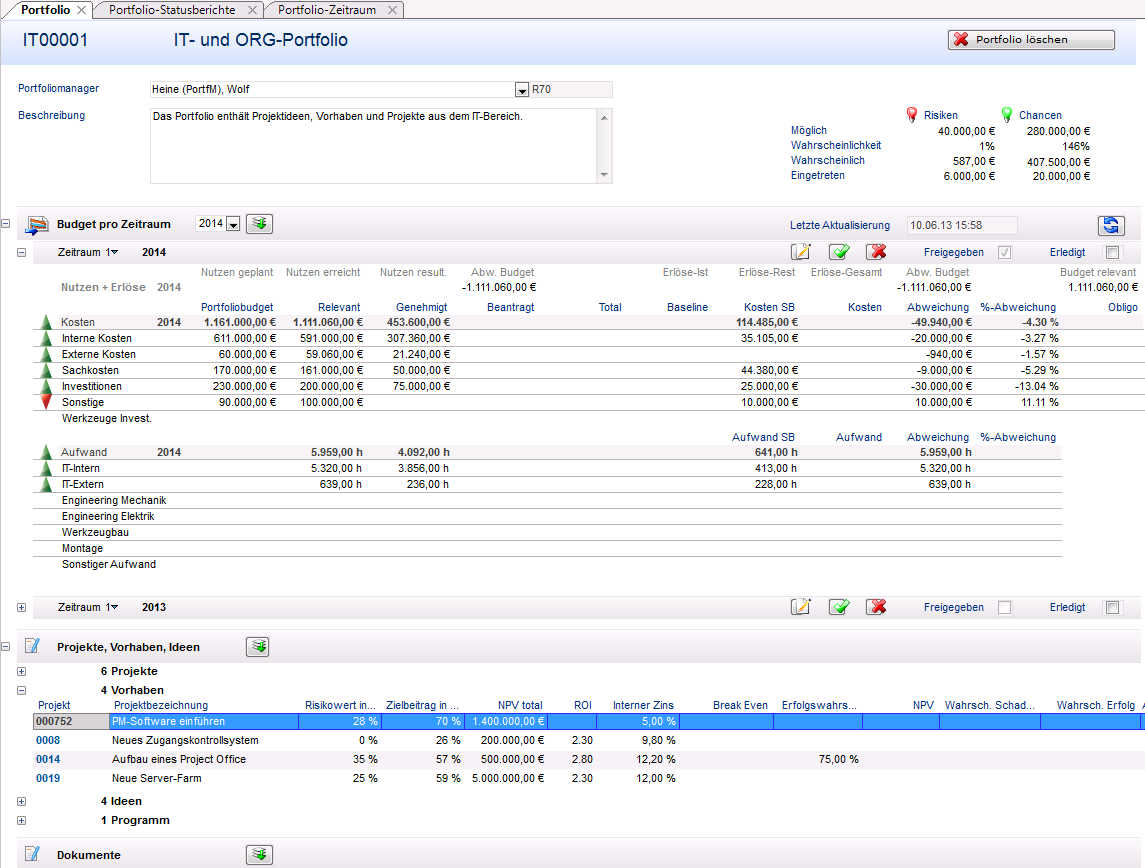The height and width of the screenshot is (868, 1145).
Task: Open the Portfolio-Zeitraum tab
Action: [x=326, y=9]
